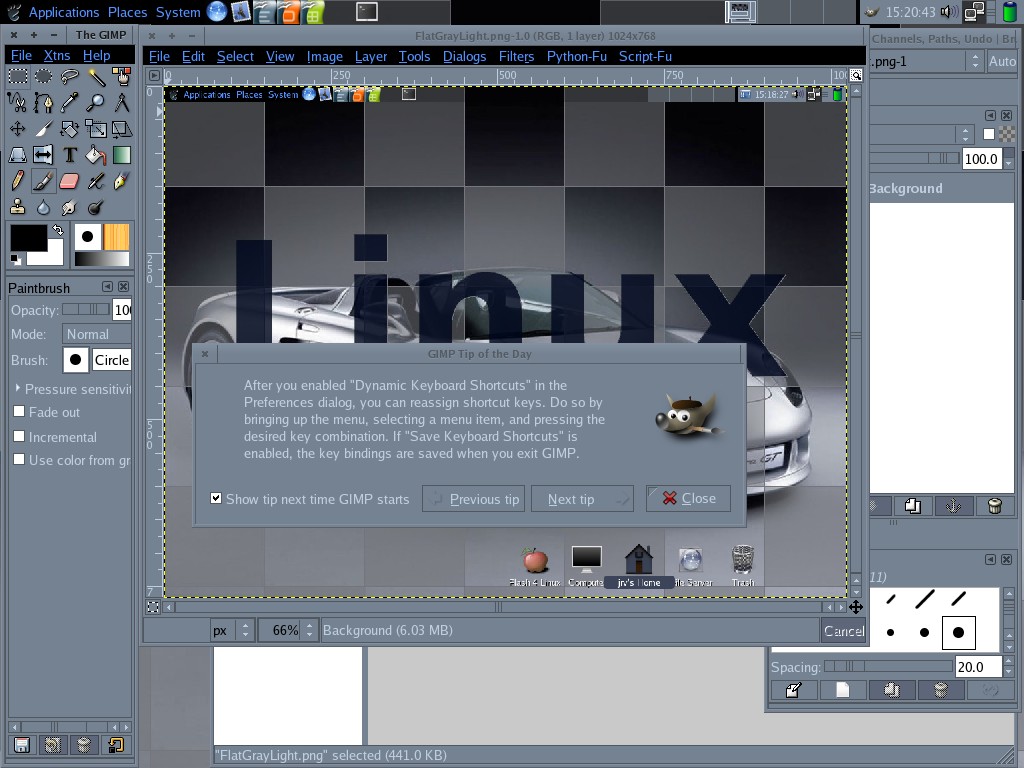The width and height of the screenshot is (1024, 768).
Task: Enable the Incremental checkbox
Action: coord(19,436)
